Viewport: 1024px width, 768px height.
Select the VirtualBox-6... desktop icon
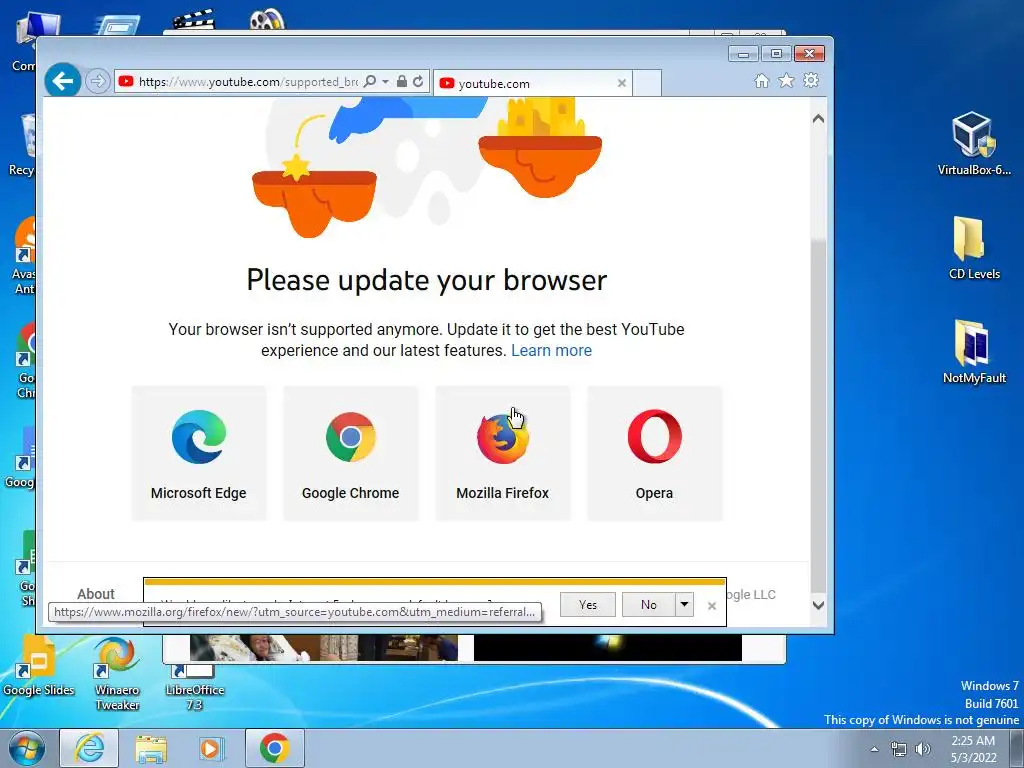pos(973,144)
